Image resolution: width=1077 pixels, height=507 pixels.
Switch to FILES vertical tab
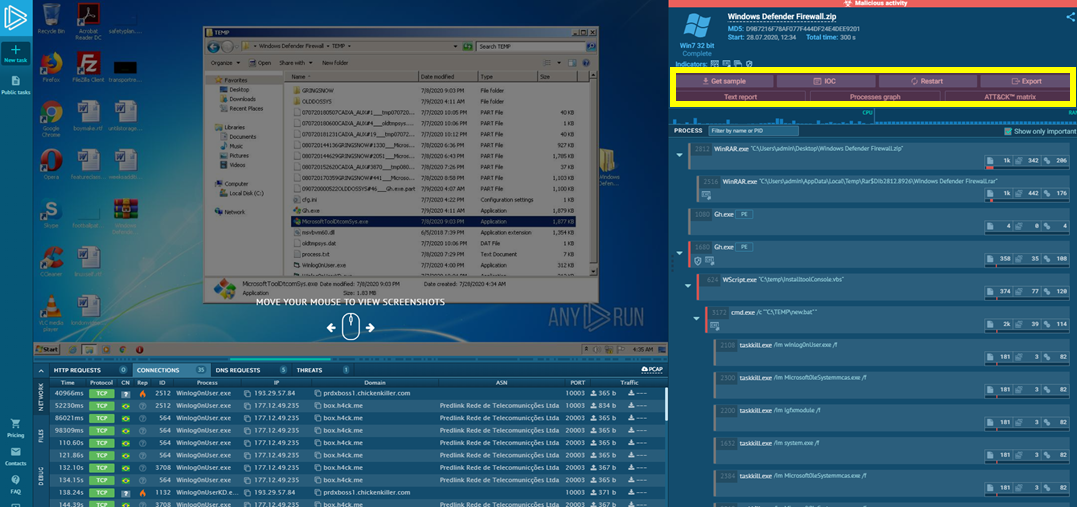click(39, 436)
